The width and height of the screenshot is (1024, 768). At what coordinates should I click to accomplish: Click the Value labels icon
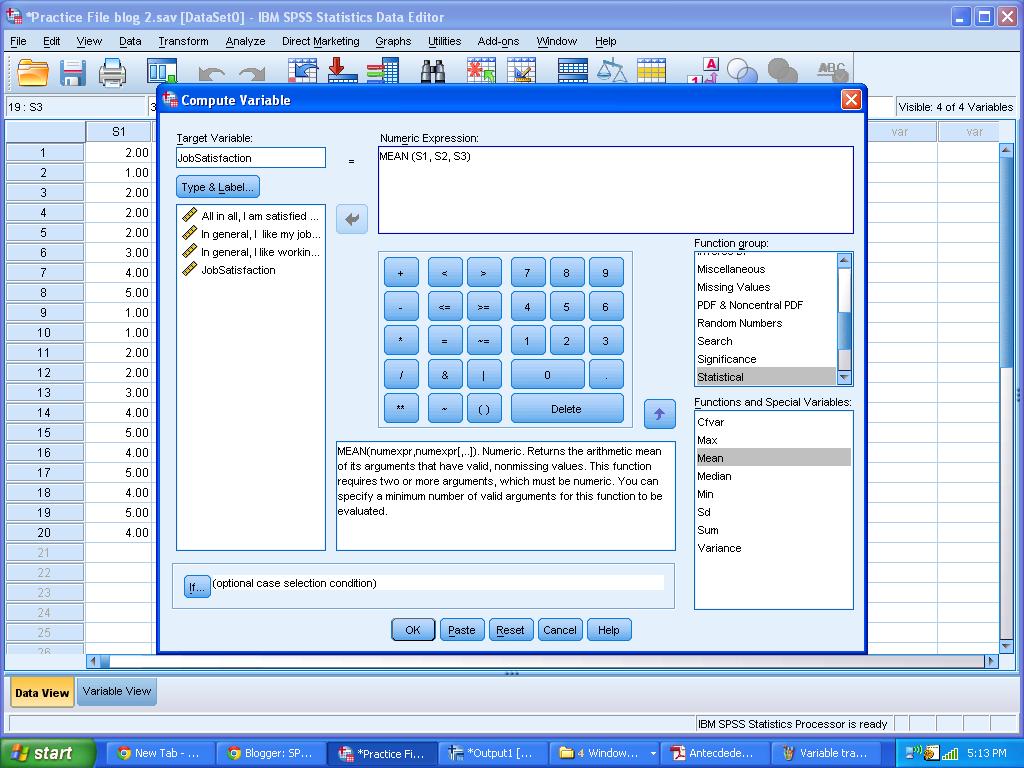point(704,71)
